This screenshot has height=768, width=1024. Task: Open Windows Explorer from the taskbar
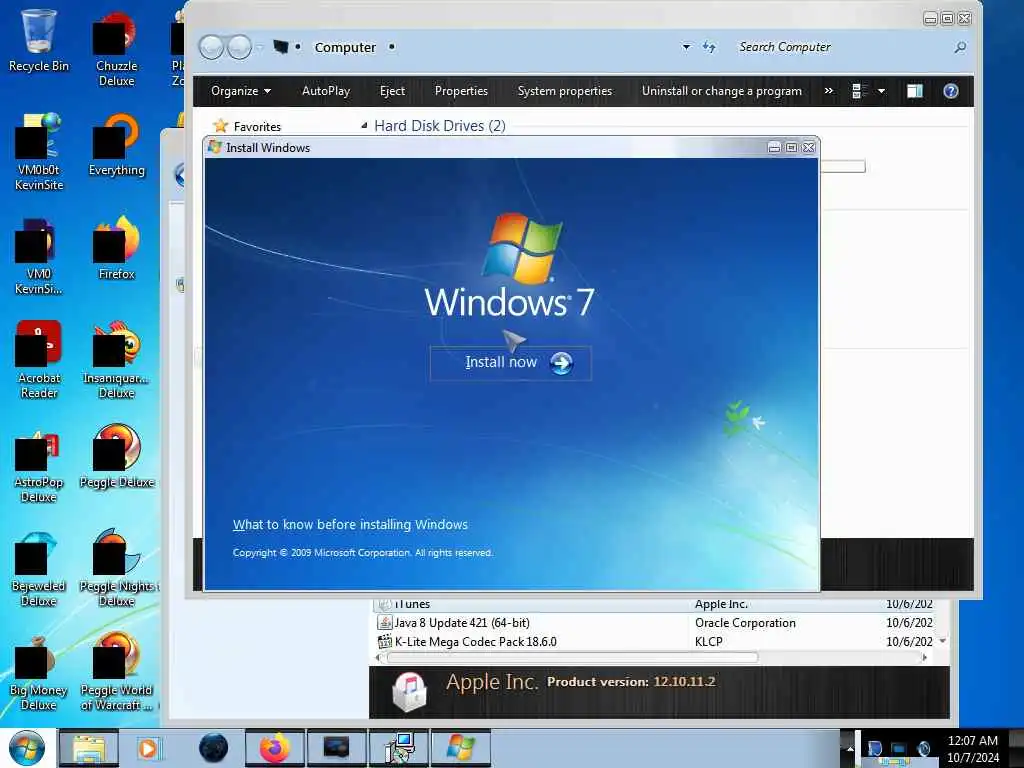tap(89, 748)
